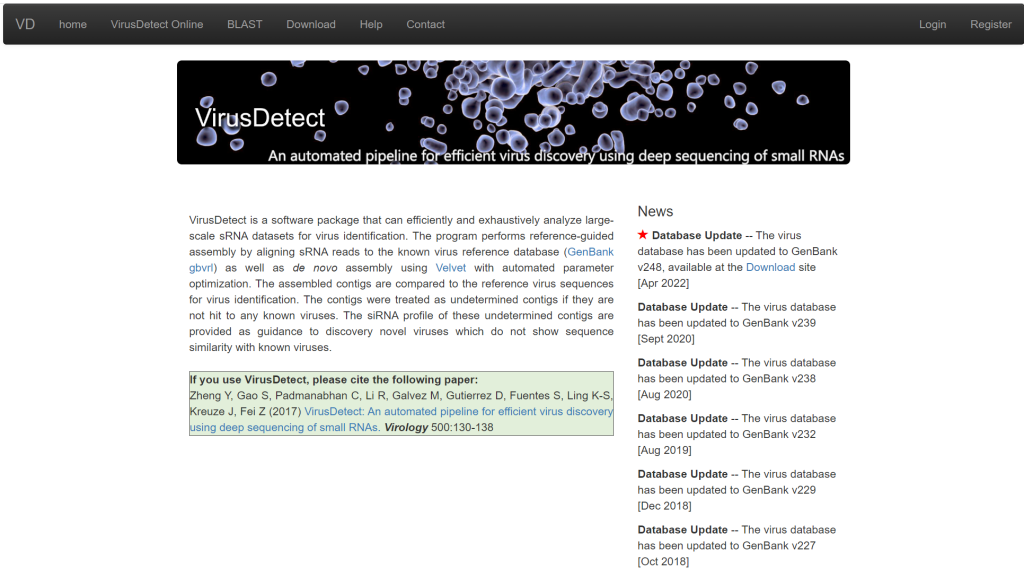Viewport: 1024px width, 578px height.
Task: Click the Register link
Action: pyautogui.click(x=991, y=24)
